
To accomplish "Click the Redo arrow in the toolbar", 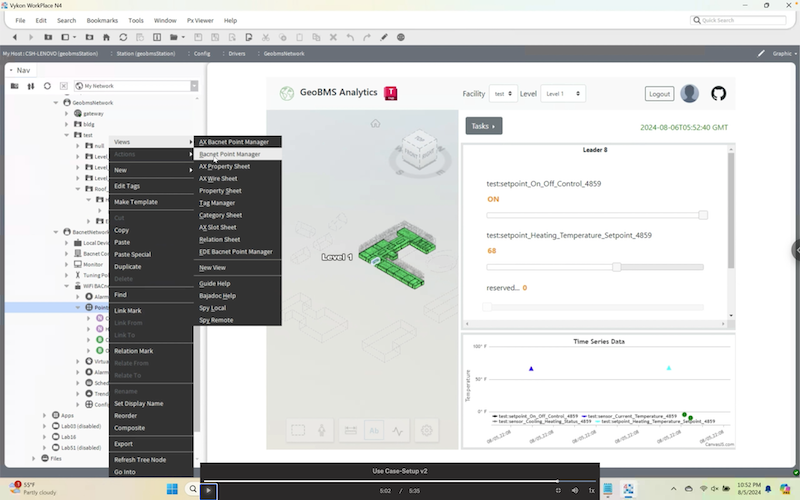I will [367, 37].
